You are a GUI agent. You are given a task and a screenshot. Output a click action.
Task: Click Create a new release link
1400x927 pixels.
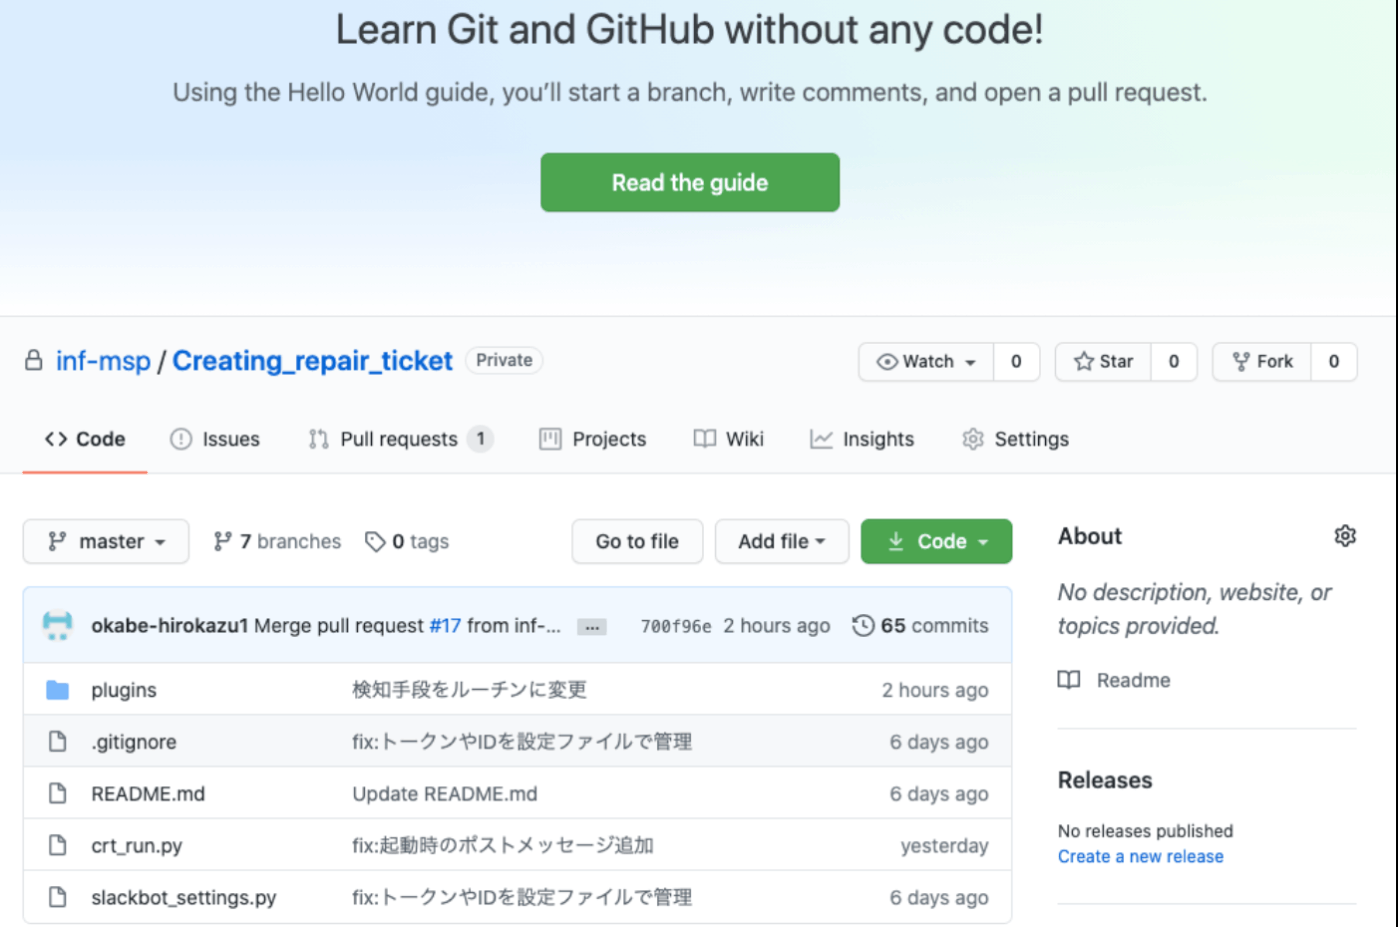(1141, 857)
